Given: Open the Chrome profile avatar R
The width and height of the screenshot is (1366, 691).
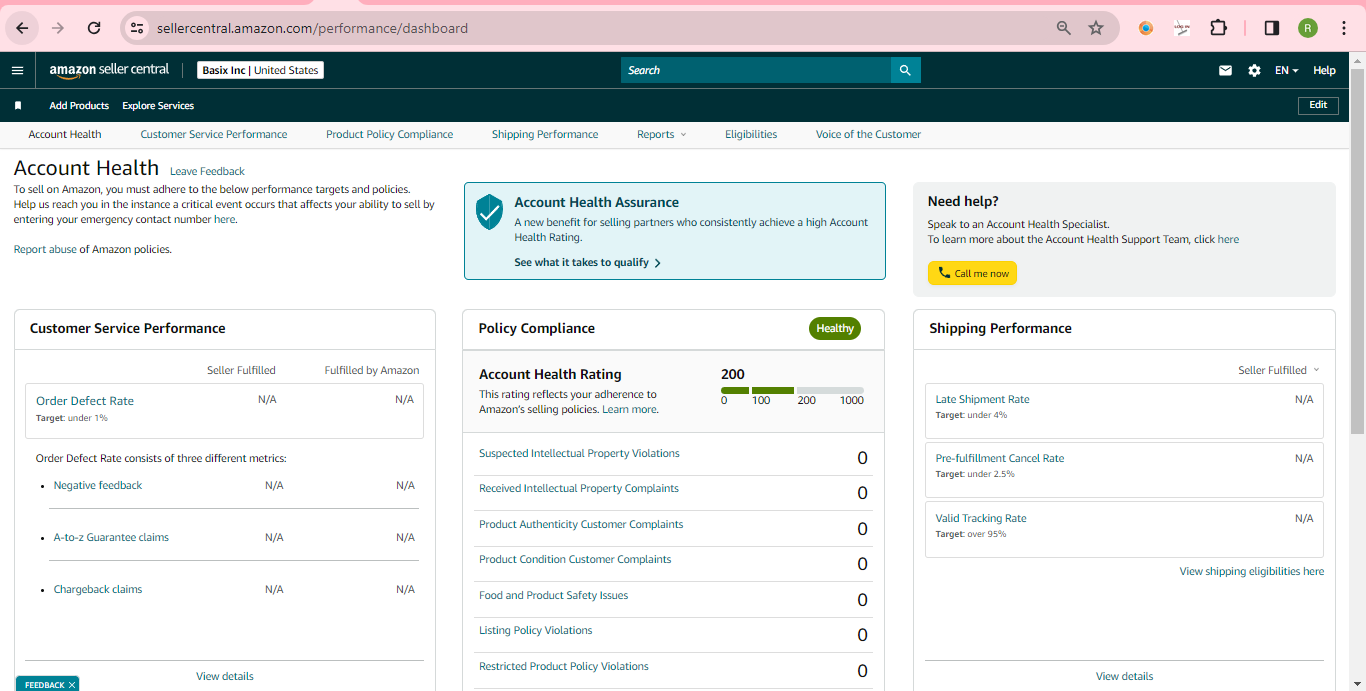Looking at the screenshot, I should [x=1308, y=28].
